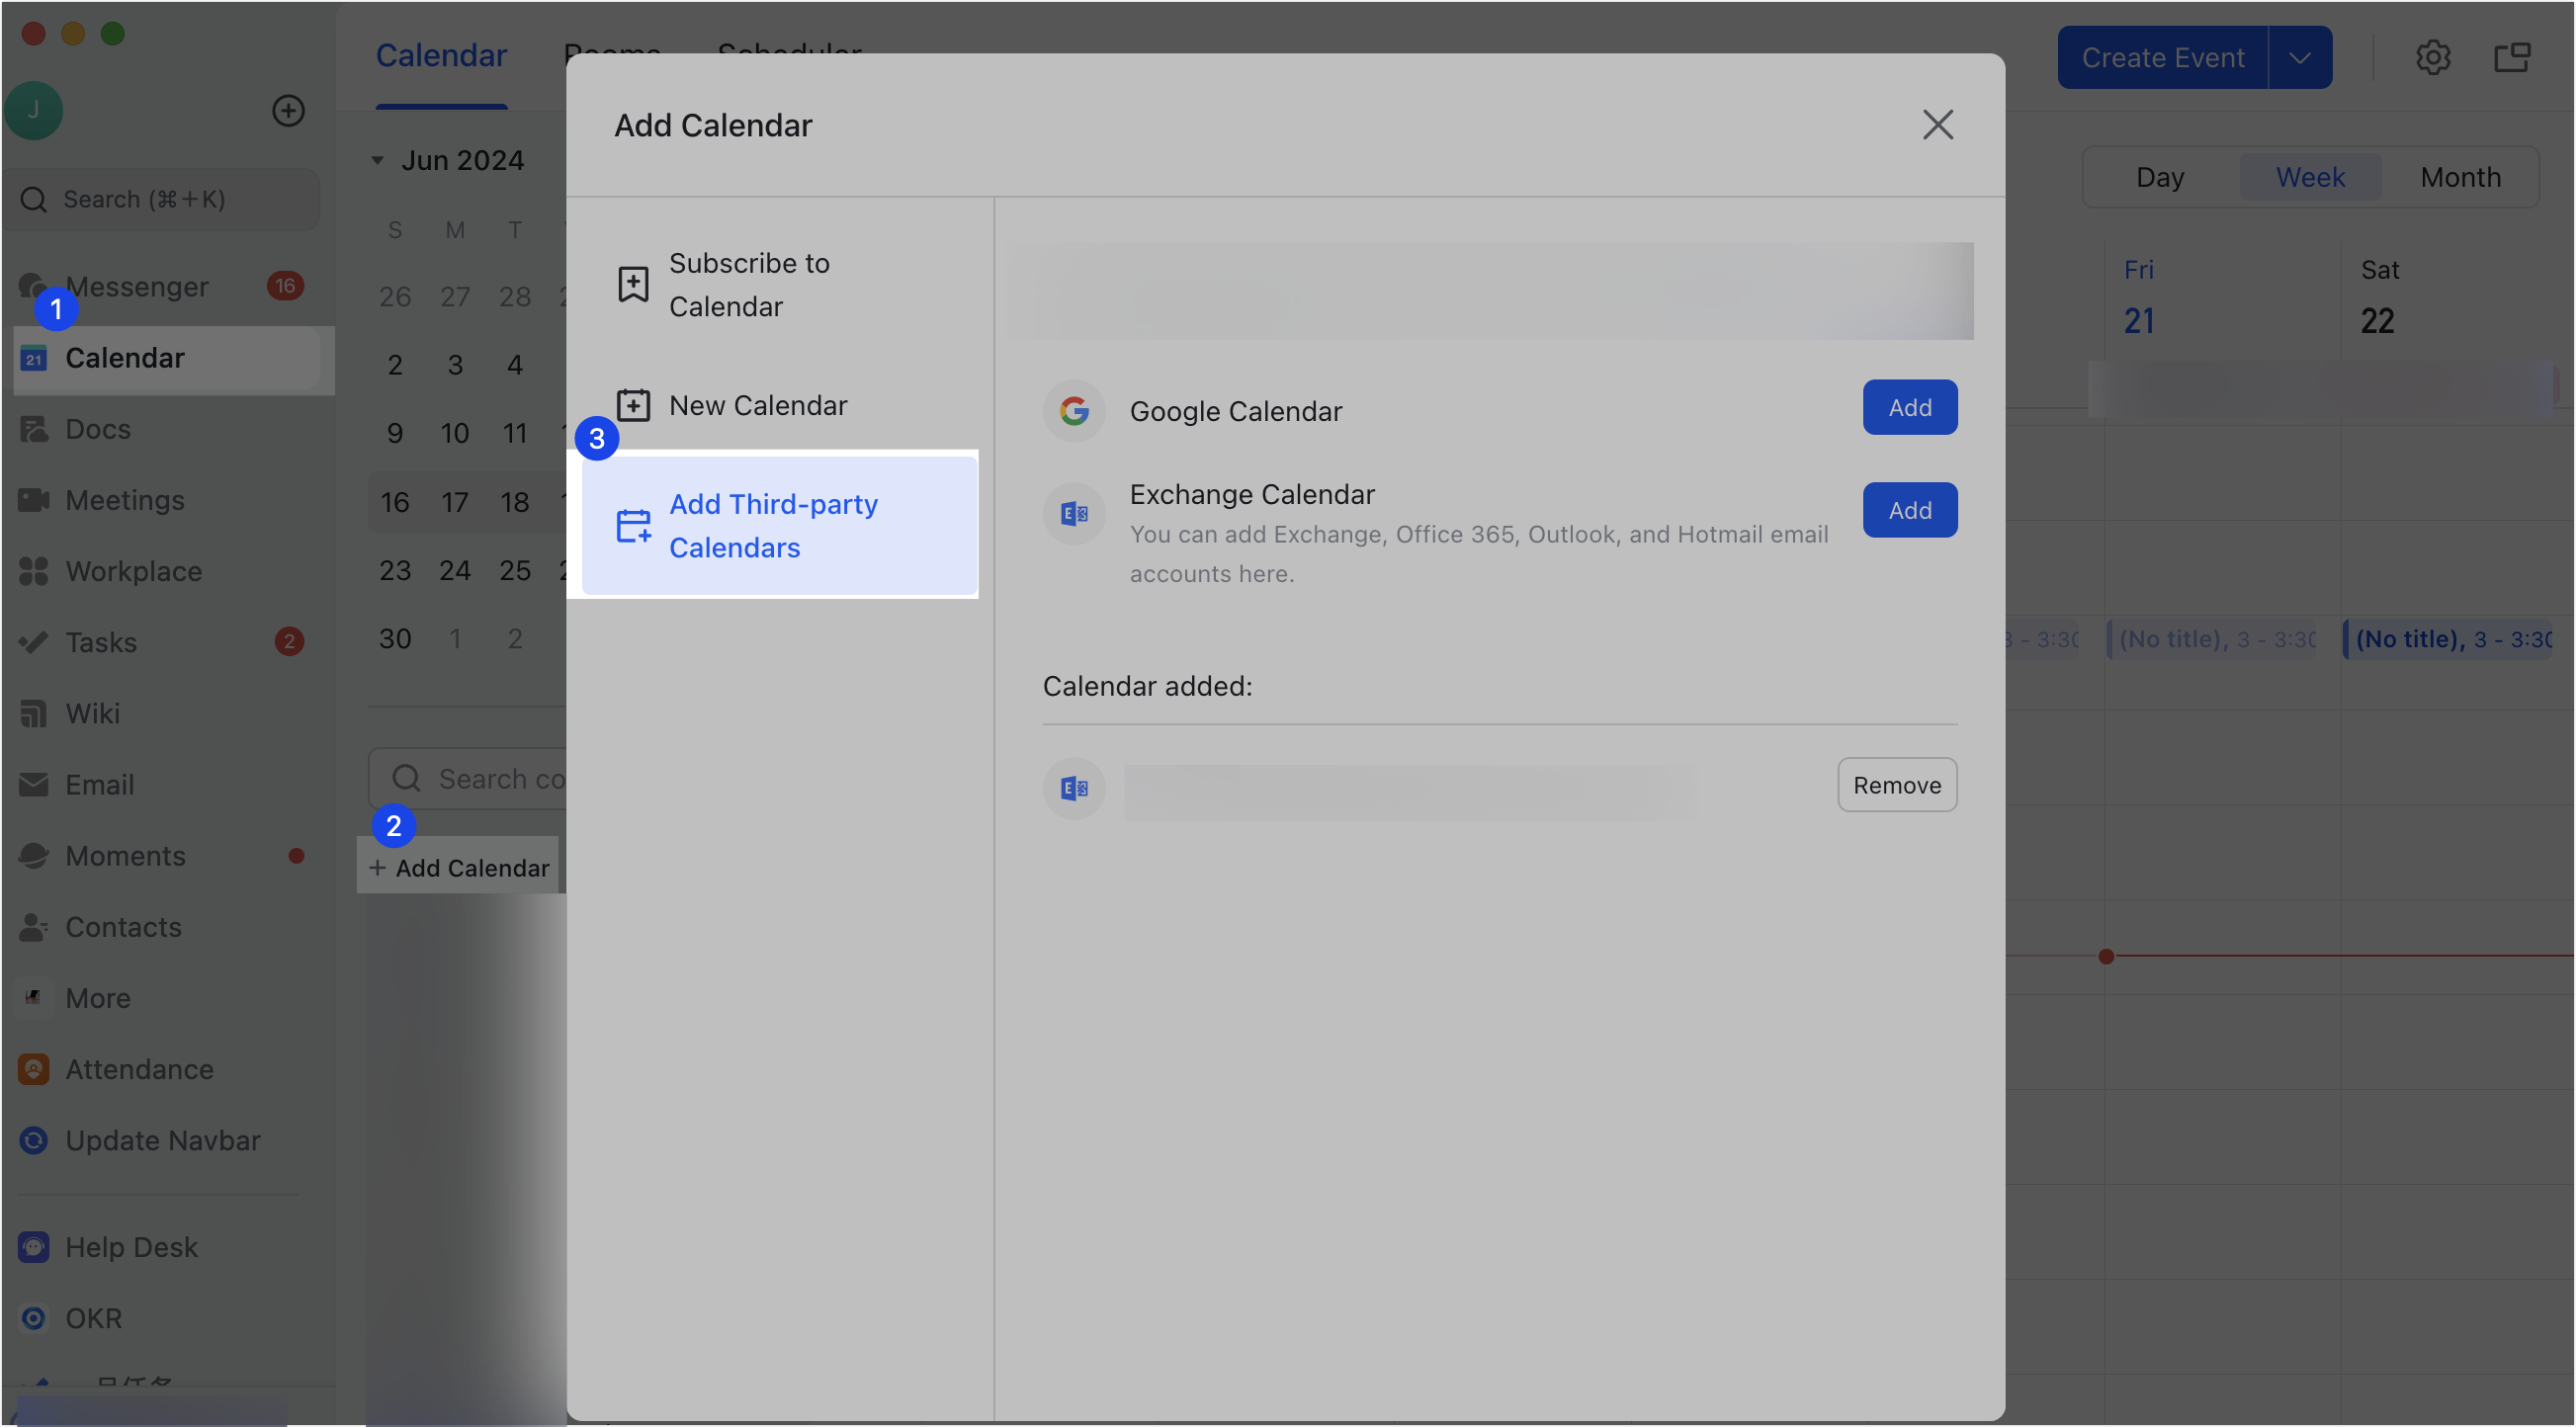
Task: Open Workplace from the sidebar
Action: coord(134,571)
